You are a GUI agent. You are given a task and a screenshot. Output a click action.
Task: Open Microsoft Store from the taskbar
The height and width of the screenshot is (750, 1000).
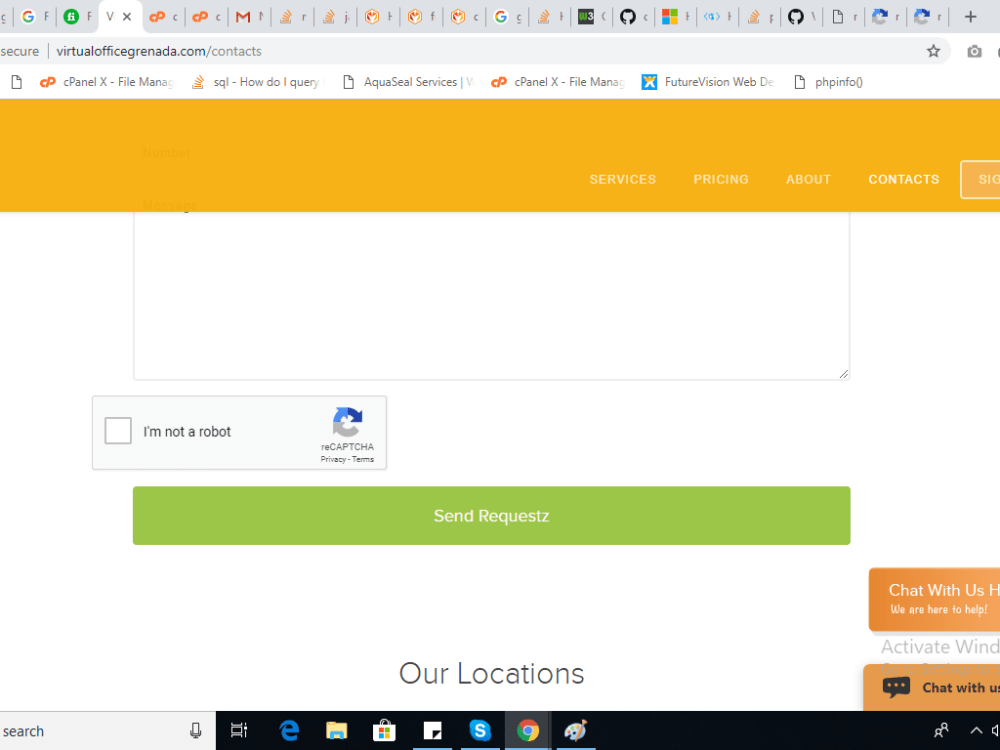coord(384,731)
